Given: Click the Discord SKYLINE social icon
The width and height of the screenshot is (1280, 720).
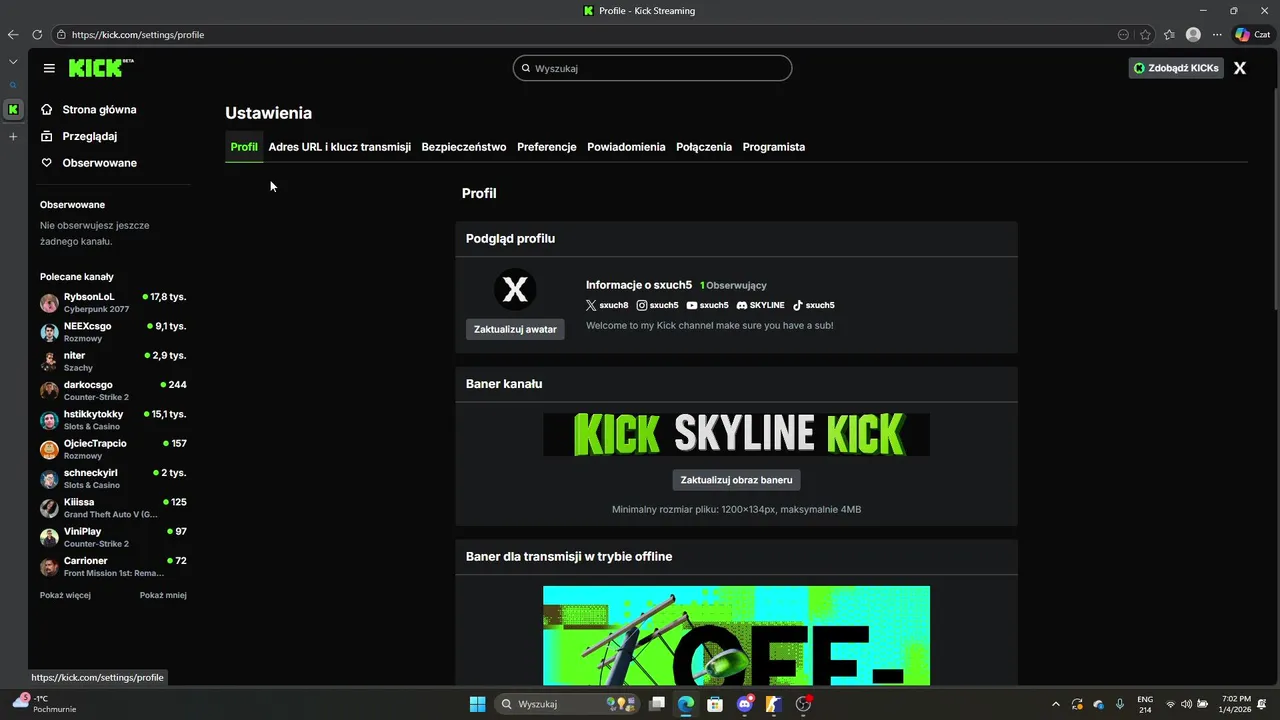Looking at the screenshot, I should (x=742, y=305).
